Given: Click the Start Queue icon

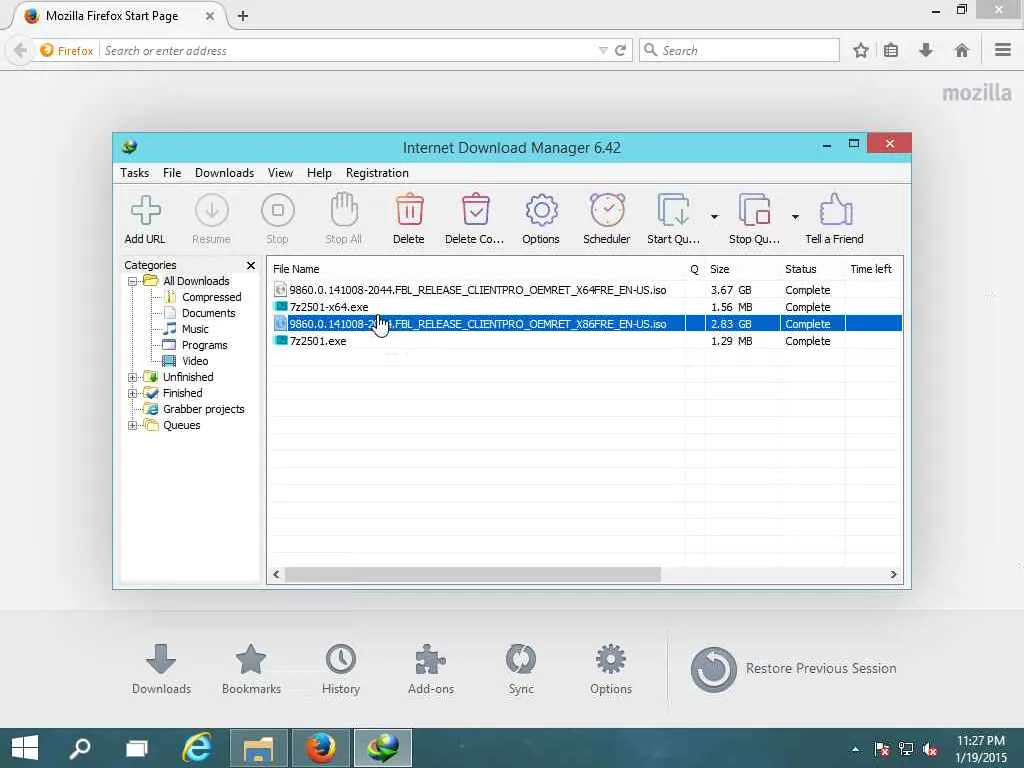Looking at the screenshot, I should [x=673, y=210].
